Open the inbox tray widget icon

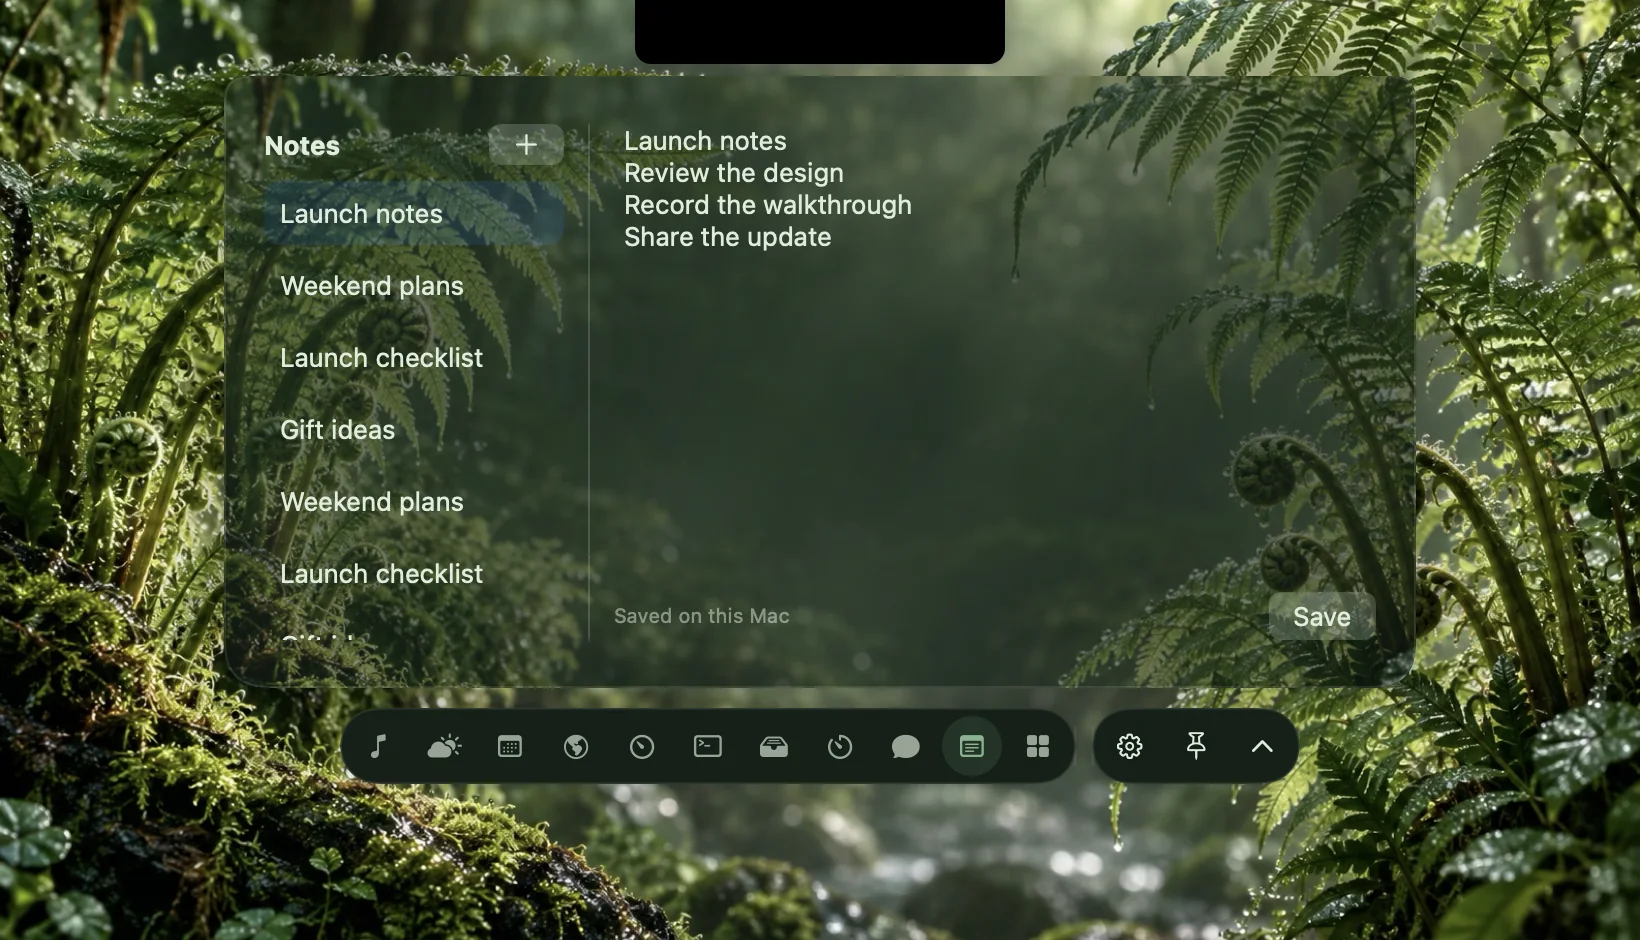click(x=774, y=746)
